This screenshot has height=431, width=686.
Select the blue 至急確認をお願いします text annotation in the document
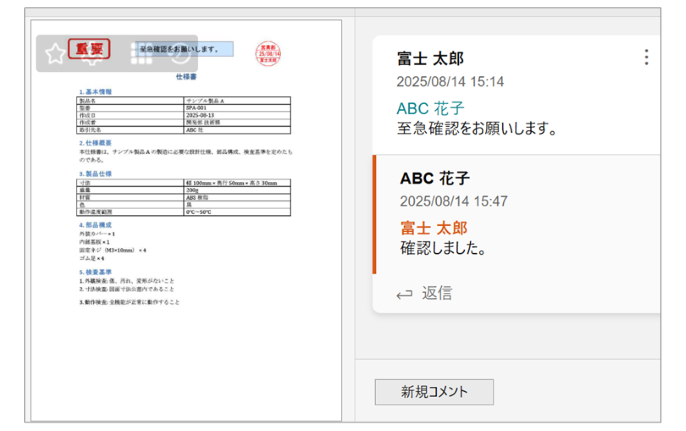(x=184, y=49)
